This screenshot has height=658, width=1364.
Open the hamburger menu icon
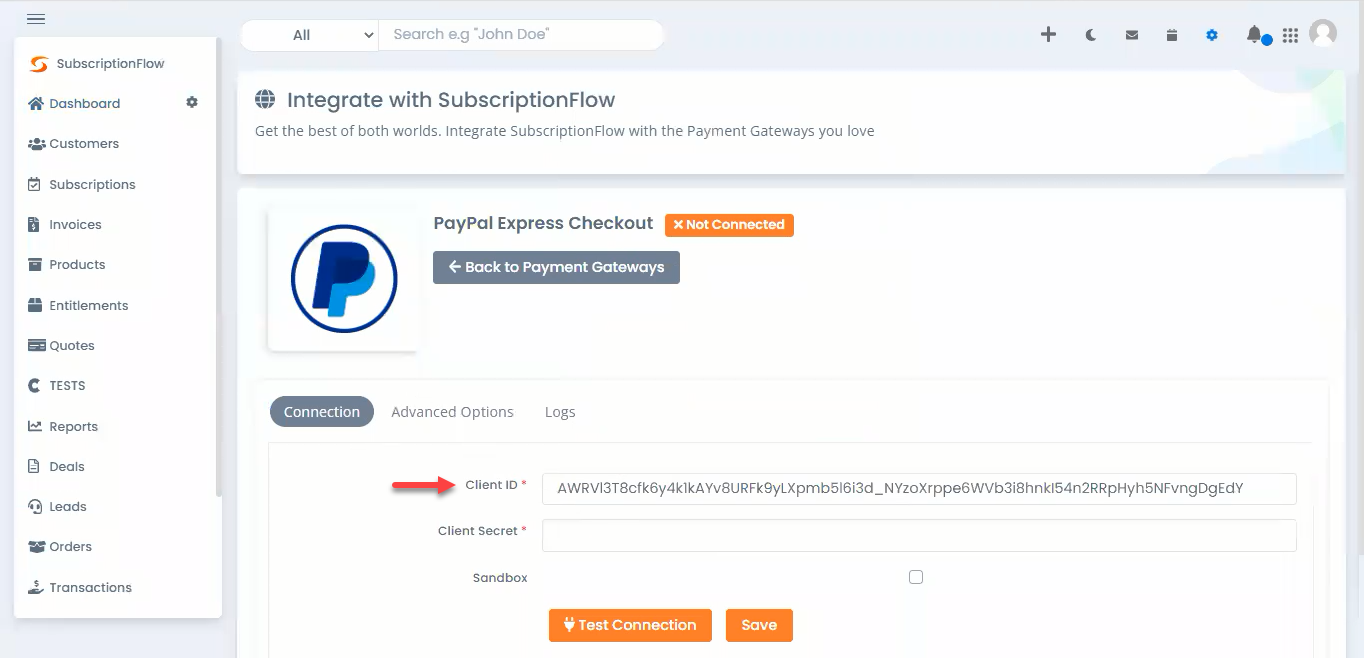pyautogui.click(x=36, y=19)
